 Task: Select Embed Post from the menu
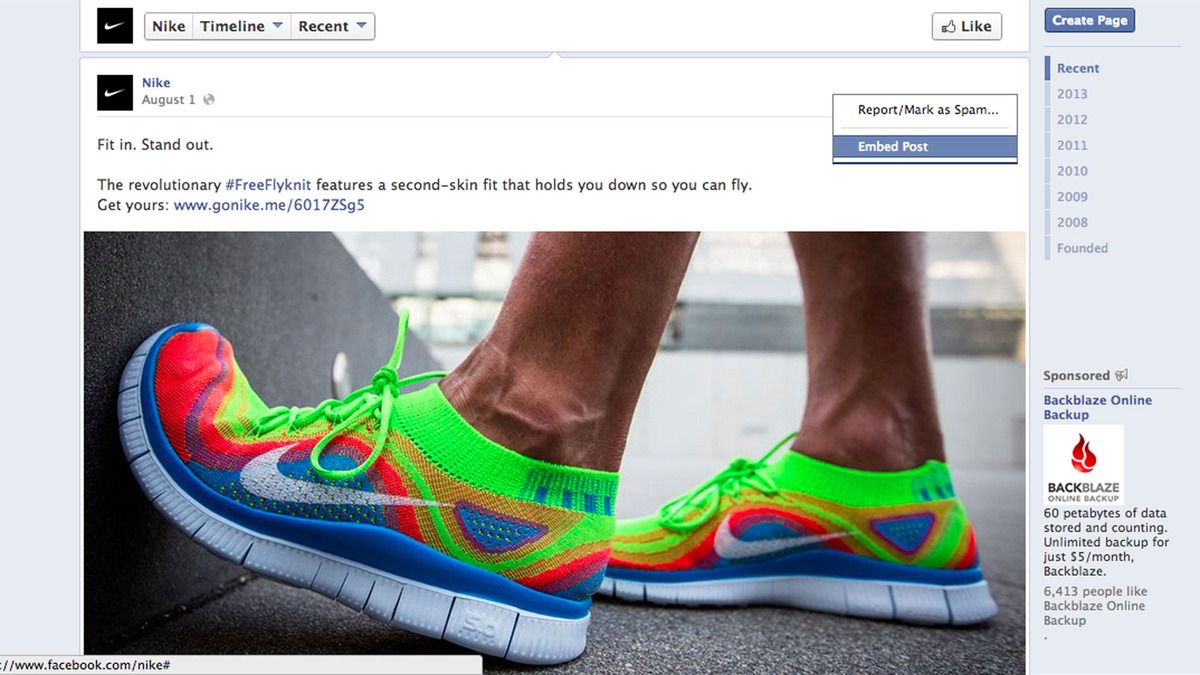[x=892, y=146]
